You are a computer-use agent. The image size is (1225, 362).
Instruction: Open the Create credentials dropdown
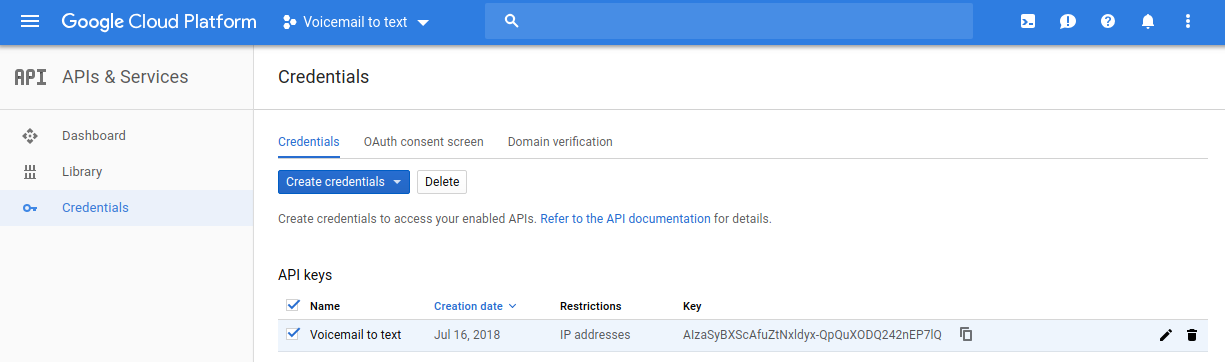coord(344,182)
